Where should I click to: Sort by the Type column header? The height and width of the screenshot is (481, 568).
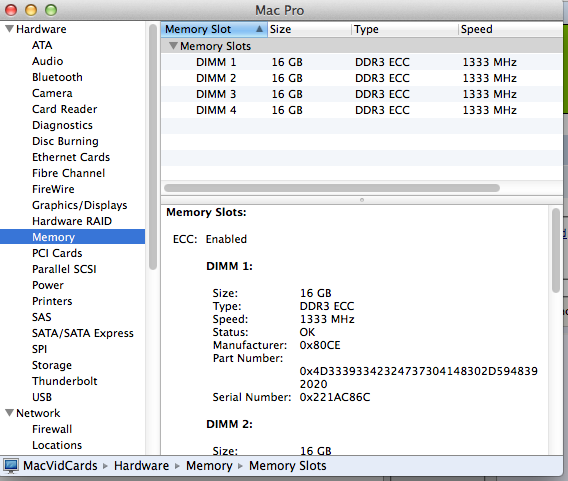pyautogui.click(x=405, y=29)
